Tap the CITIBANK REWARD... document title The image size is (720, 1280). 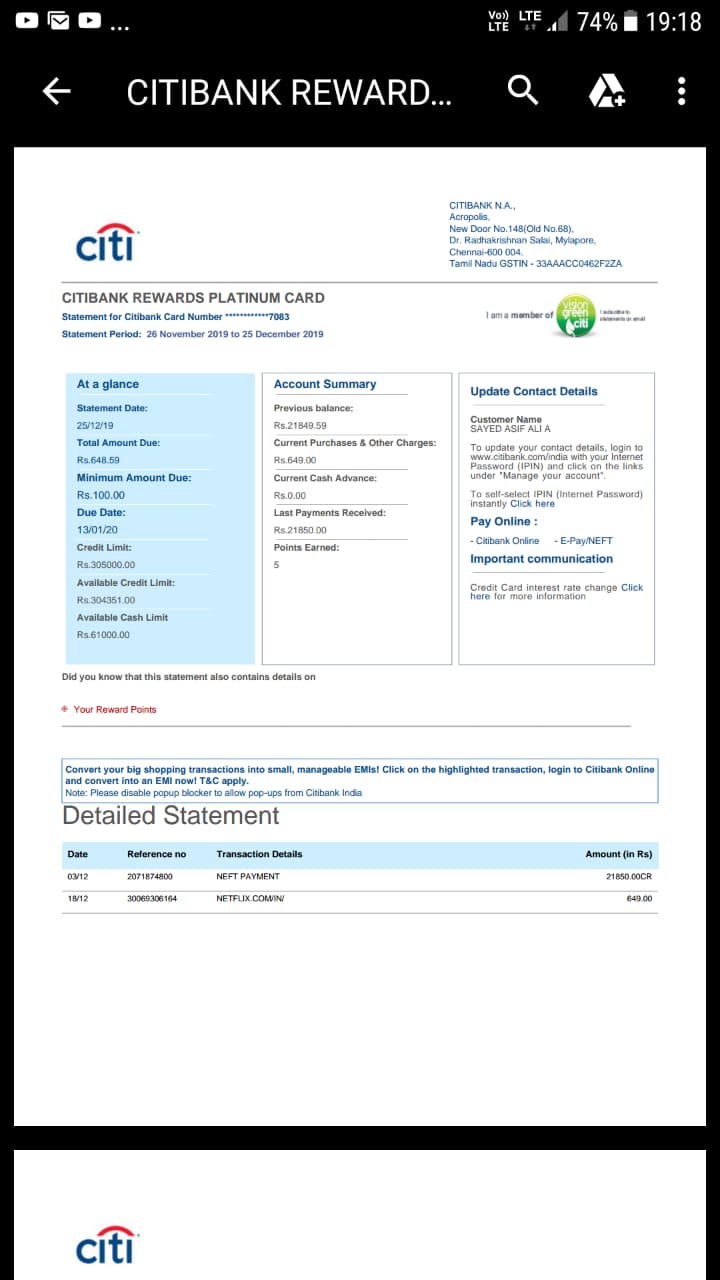click(x=289, y=92)
